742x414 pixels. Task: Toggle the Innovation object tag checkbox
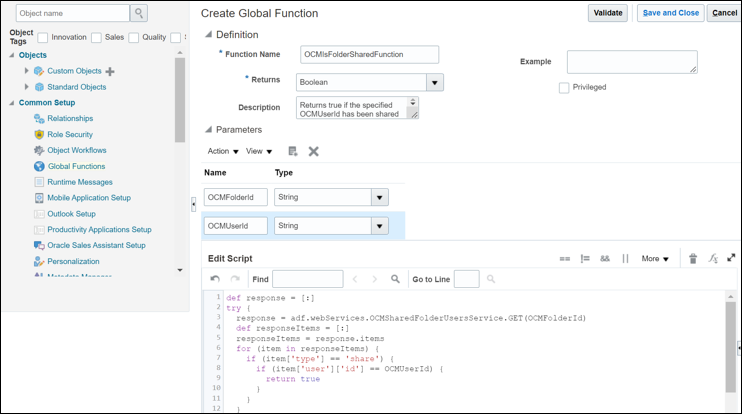pos(43,37)
